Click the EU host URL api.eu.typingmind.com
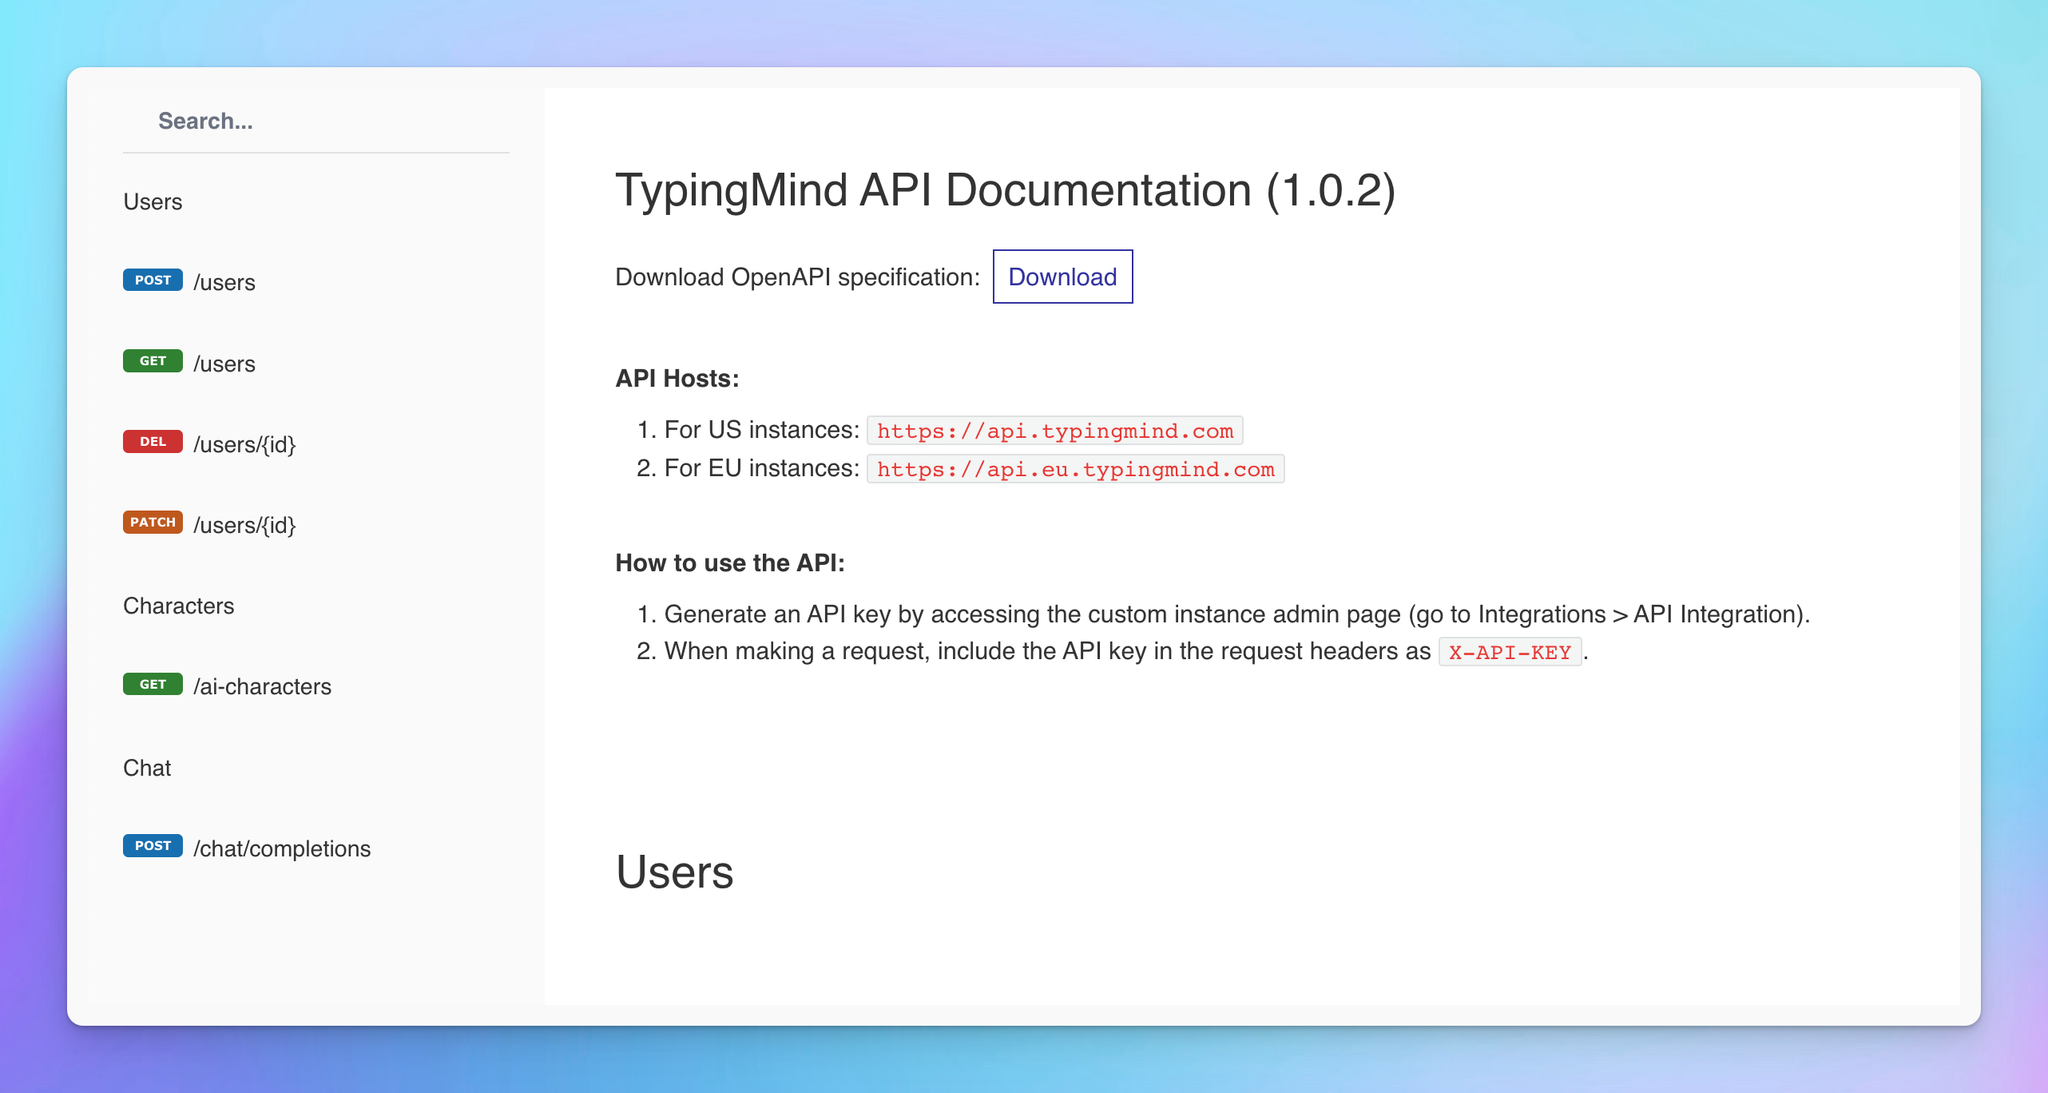Screen dimensions: 2048x1093 point(1076,469)
